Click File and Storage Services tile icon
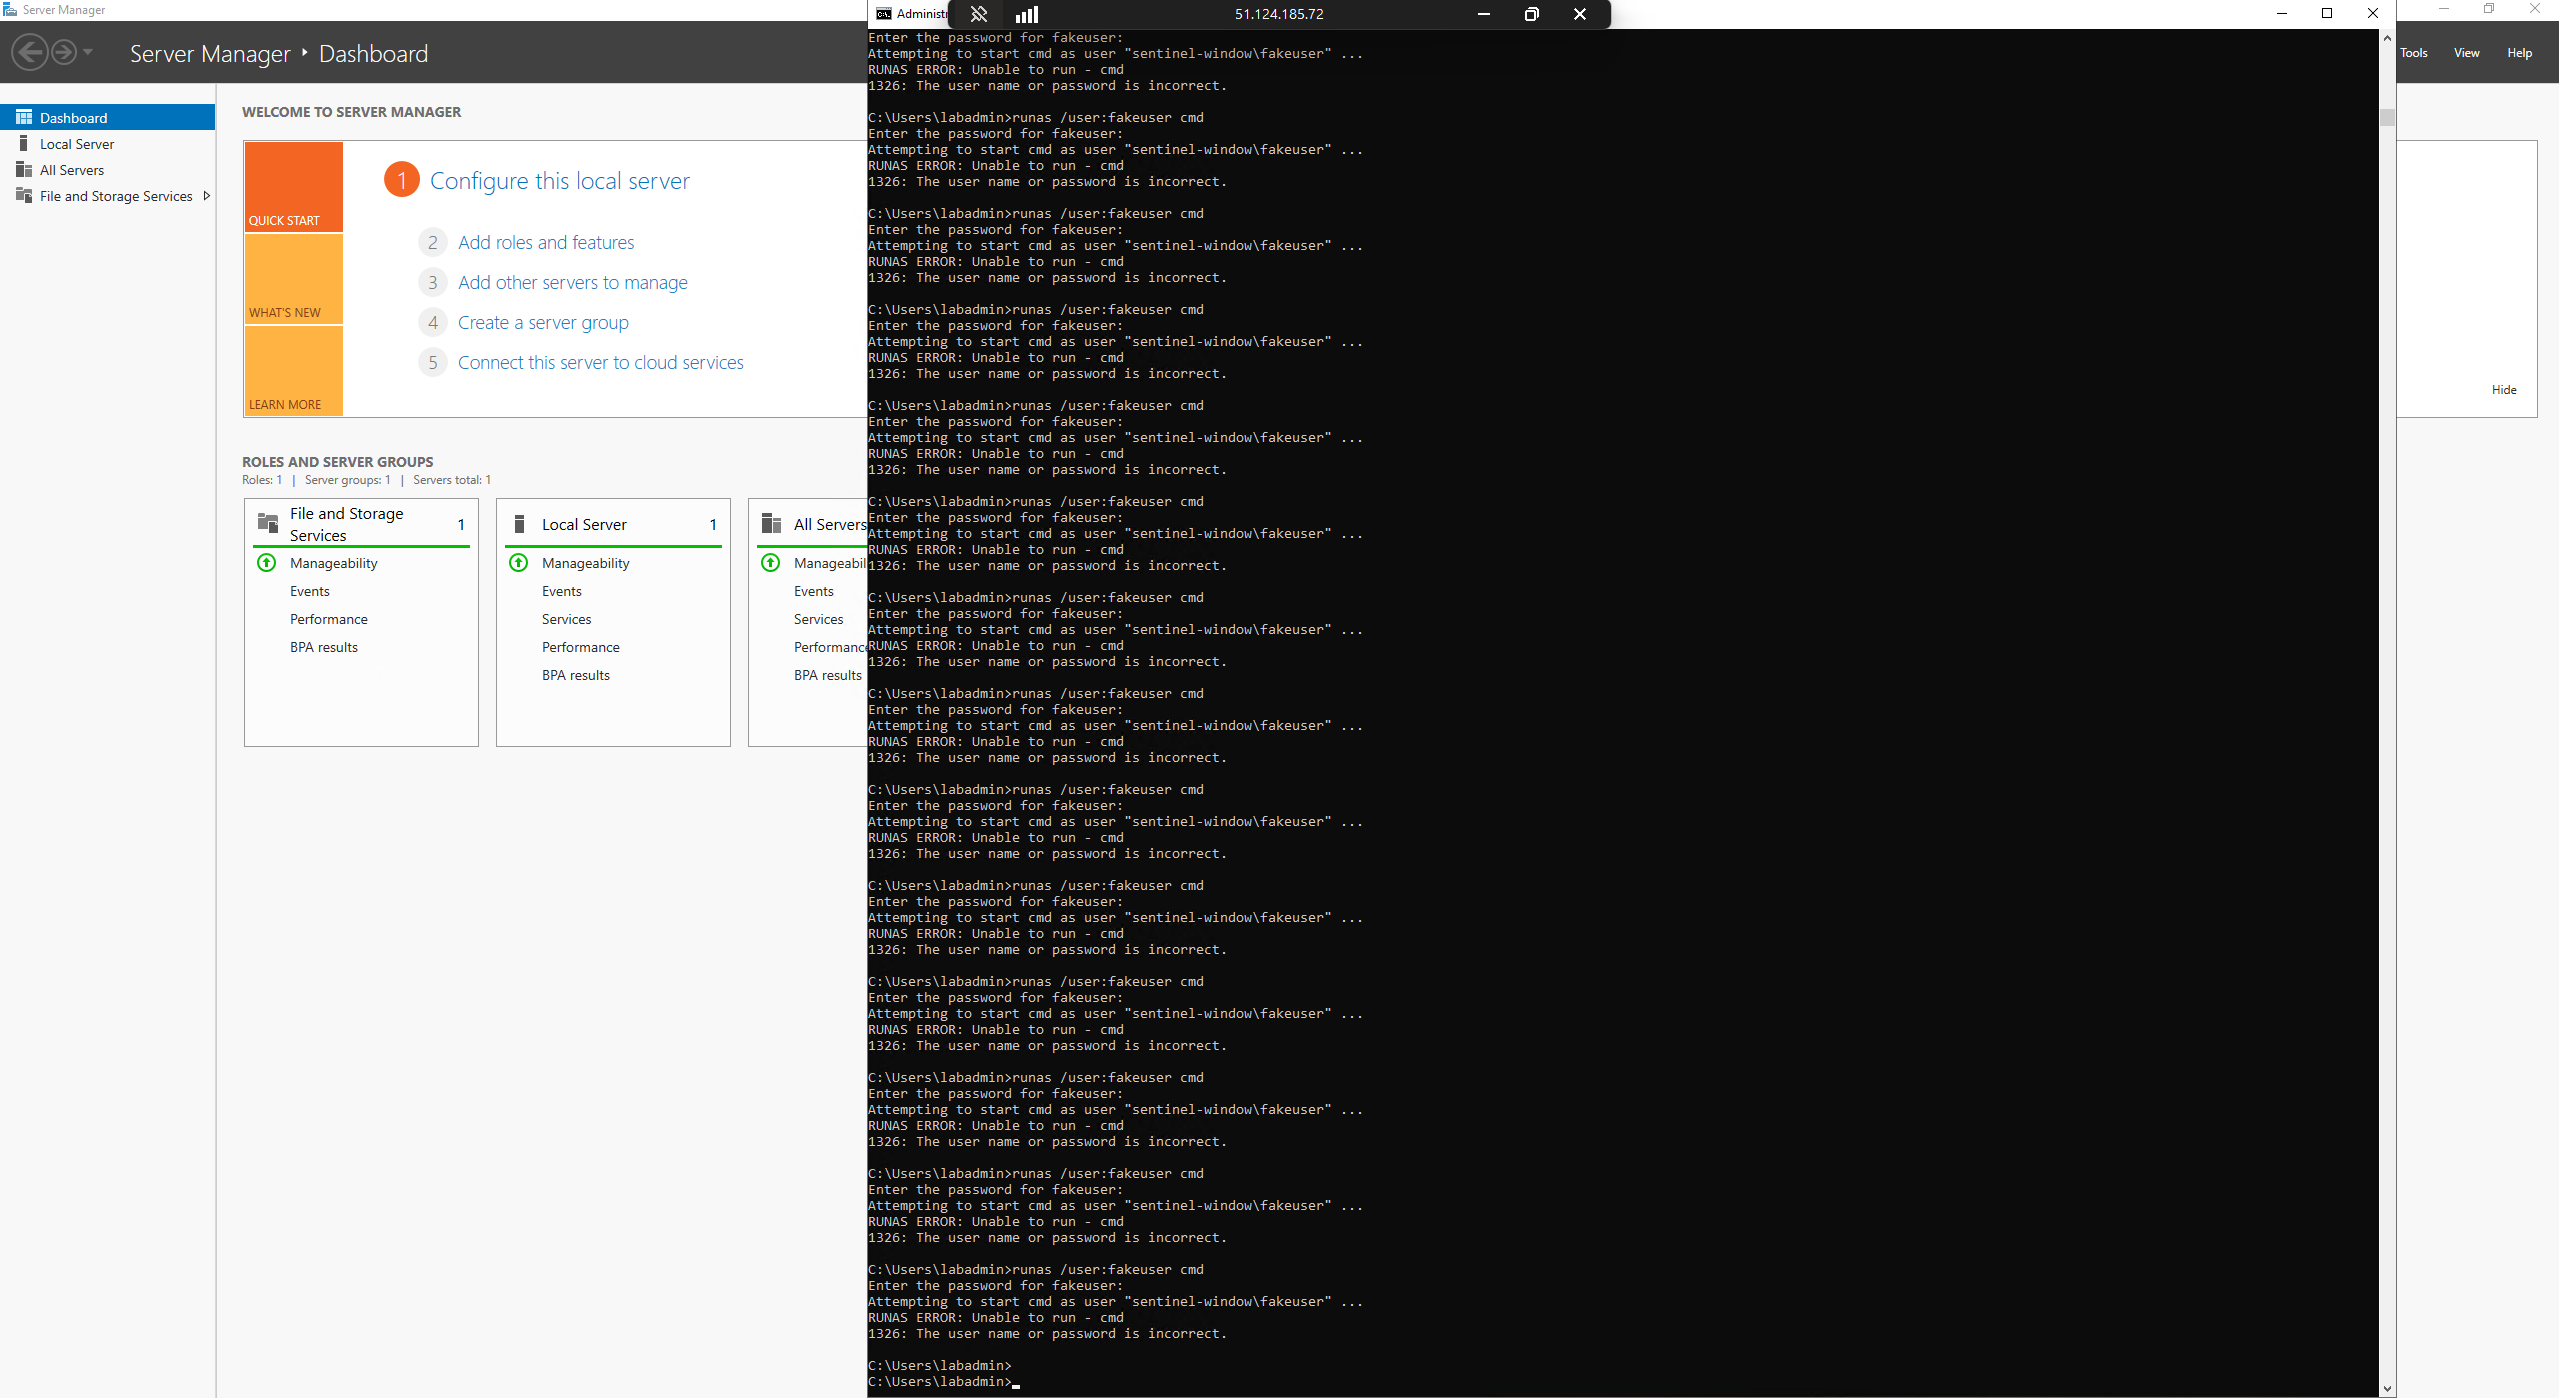This screenshot has width=2559, height=1398. [x=268, y=523]
